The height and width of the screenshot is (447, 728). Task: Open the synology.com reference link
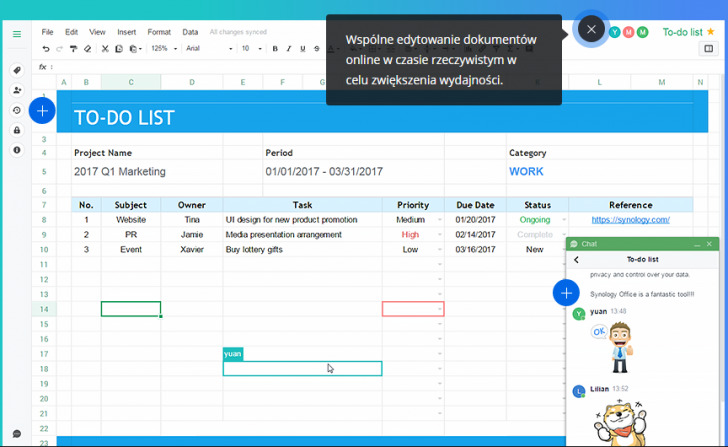tap(630, 220)
